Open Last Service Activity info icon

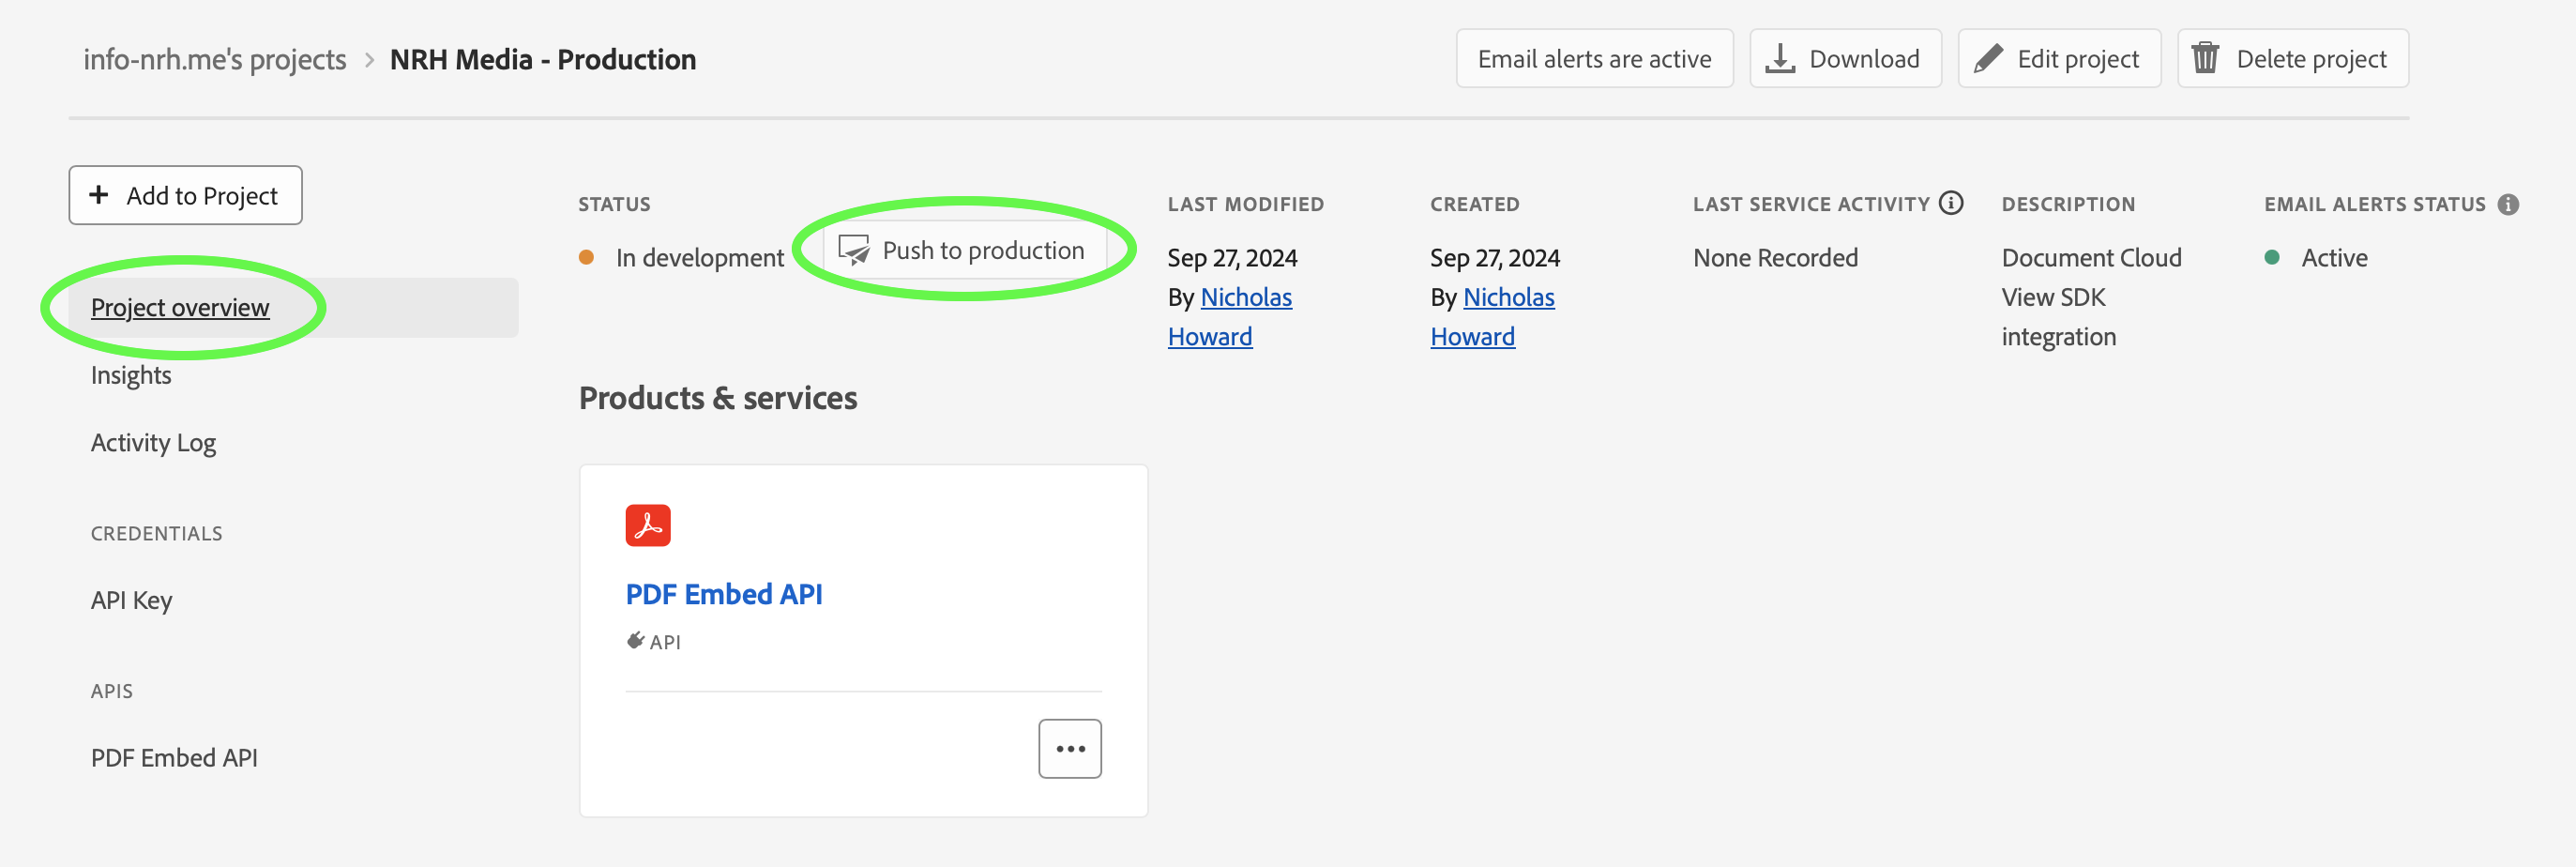tap(1951, 203)
